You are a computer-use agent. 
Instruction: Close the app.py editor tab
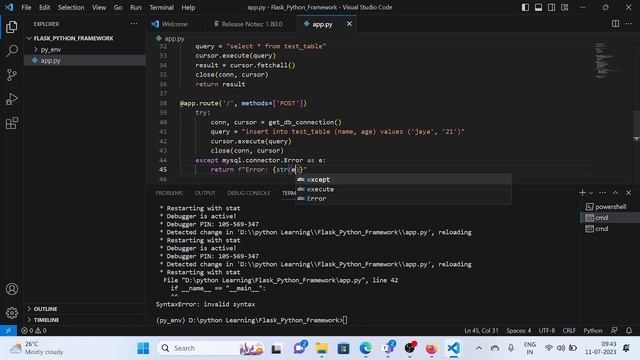[x=349, y=24]
